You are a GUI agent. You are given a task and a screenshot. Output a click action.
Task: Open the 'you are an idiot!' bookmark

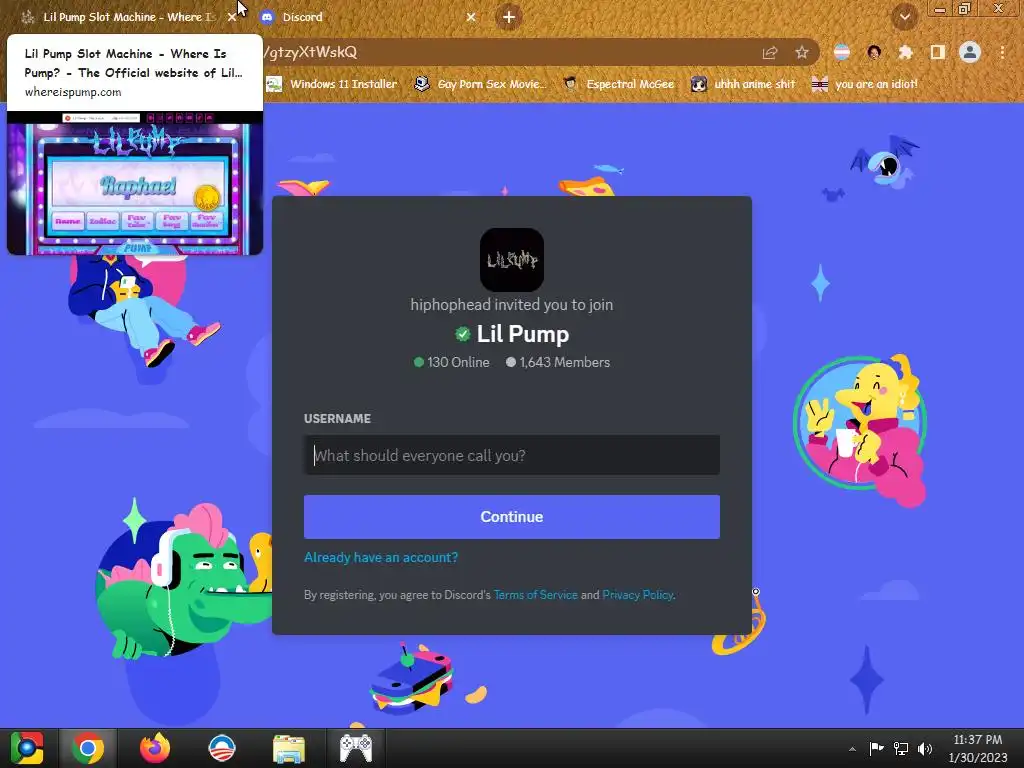[864, 84]
